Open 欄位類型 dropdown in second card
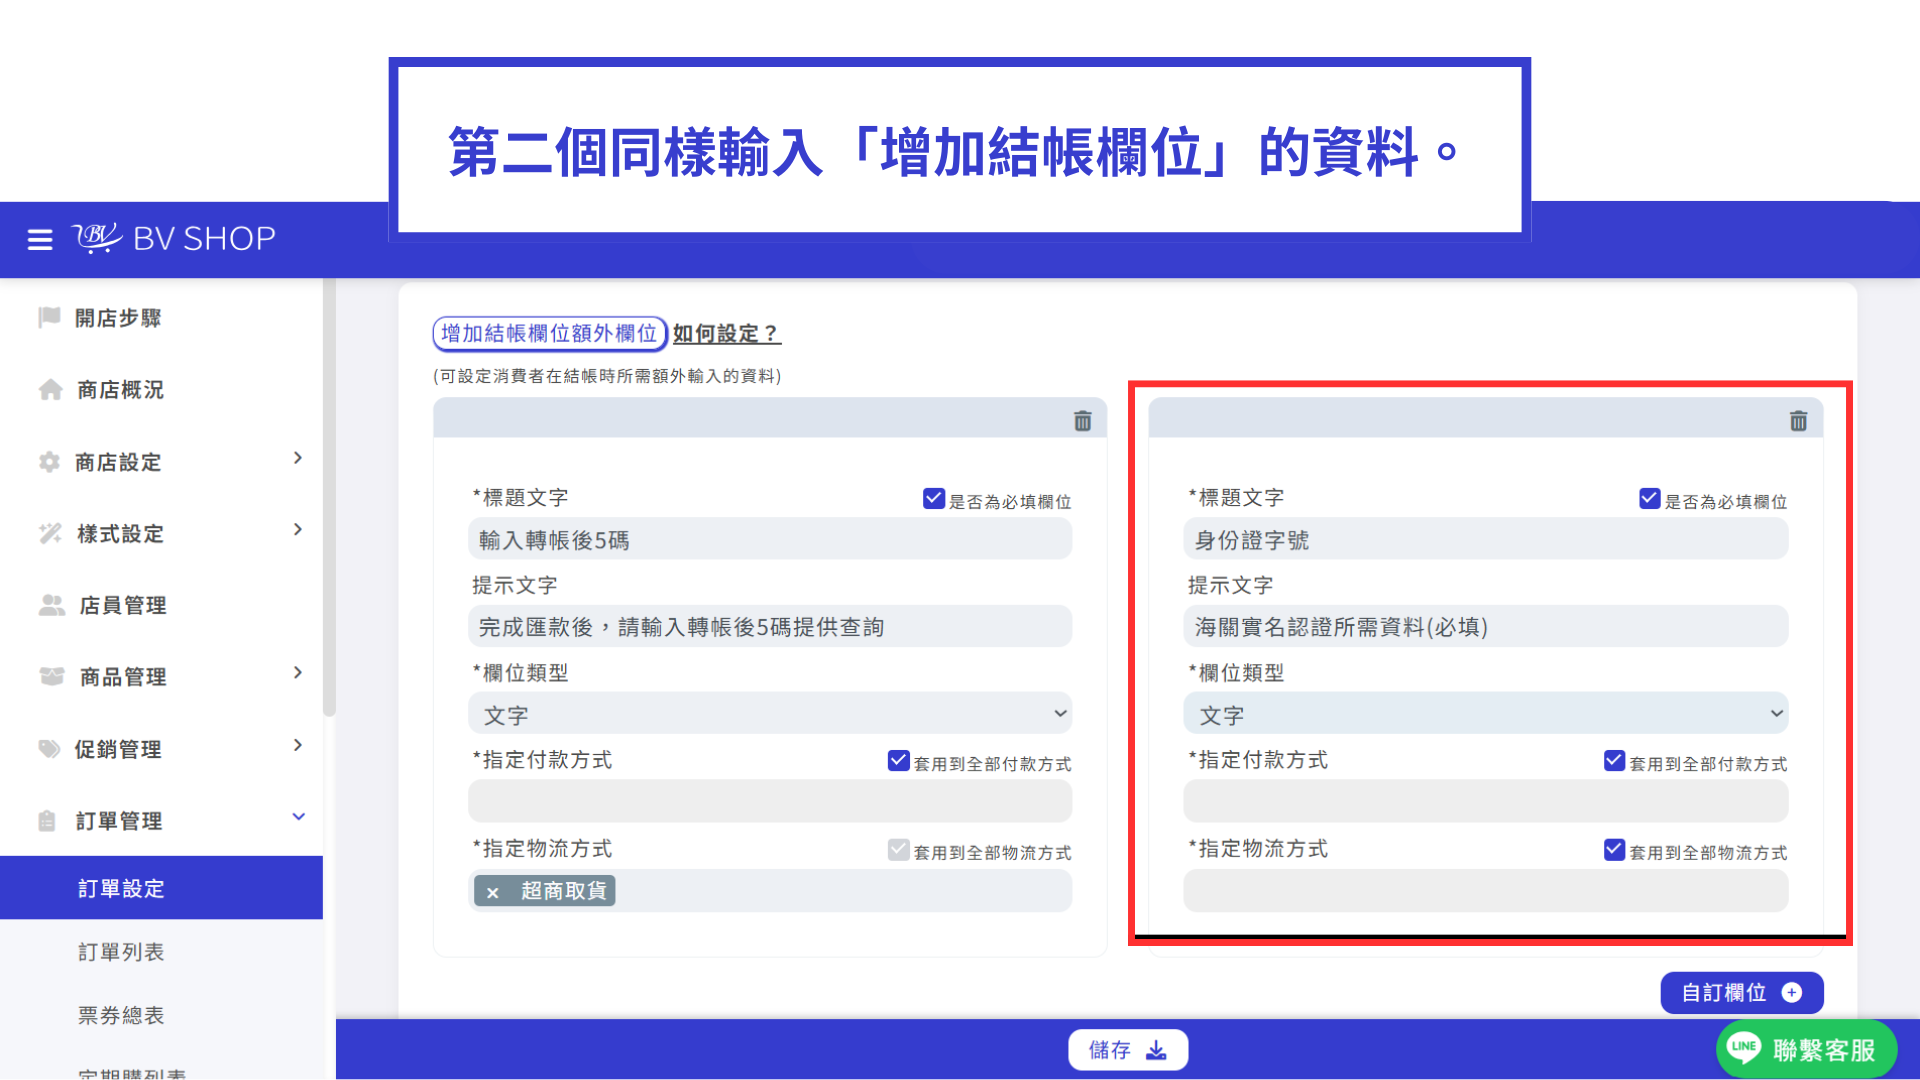 point(1486,715)
